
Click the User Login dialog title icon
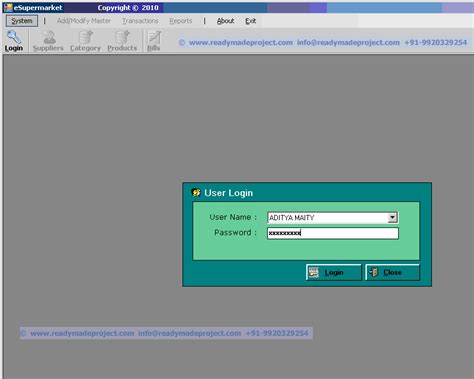coord(196,193)
